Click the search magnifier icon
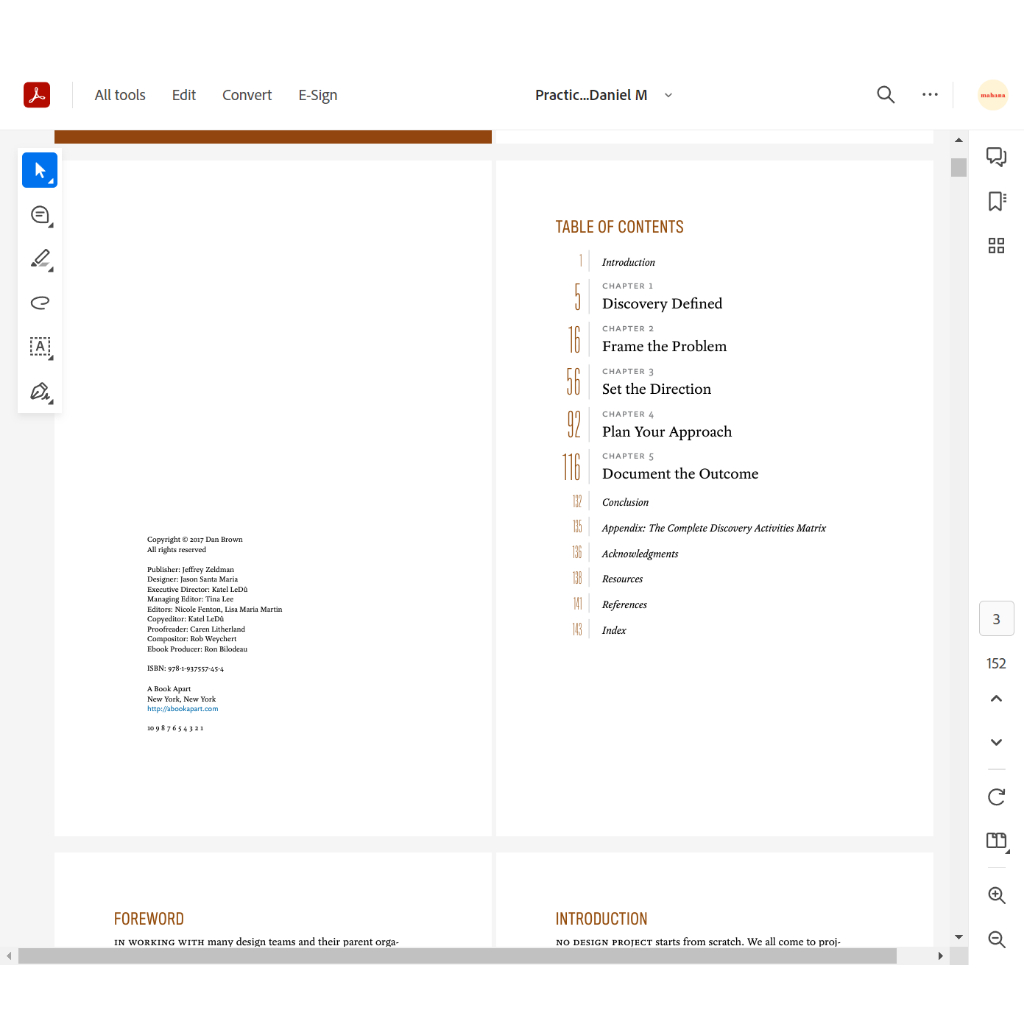This screenshot has height=1024, width=1024. [x=885, y=95]
